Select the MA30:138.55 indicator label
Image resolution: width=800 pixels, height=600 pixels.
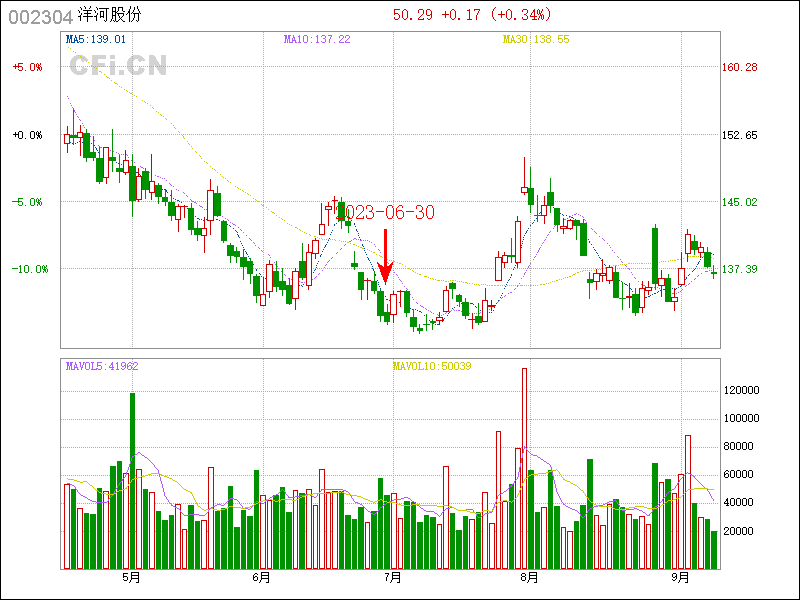click(x=536, y=39)
